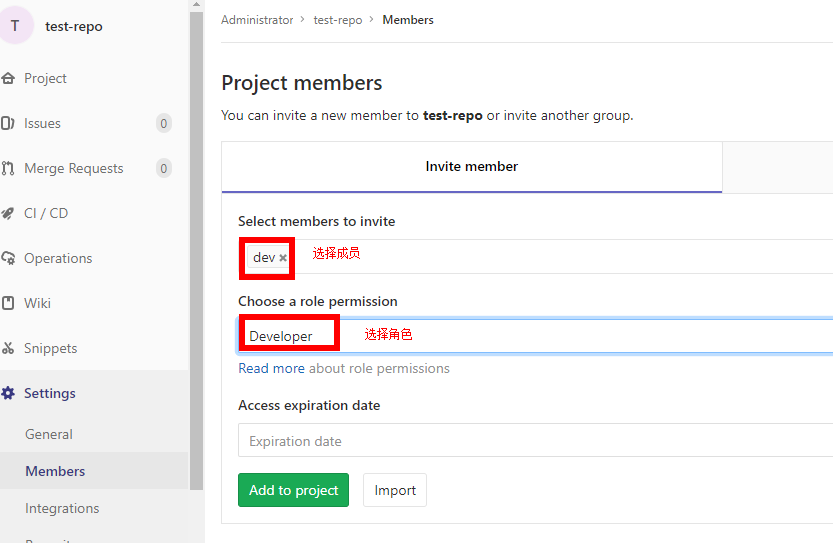Image resolution: width=833 pixels, height=543 pixels.
Task: Click the Wiki book icon
Action: tap(8, 303)
